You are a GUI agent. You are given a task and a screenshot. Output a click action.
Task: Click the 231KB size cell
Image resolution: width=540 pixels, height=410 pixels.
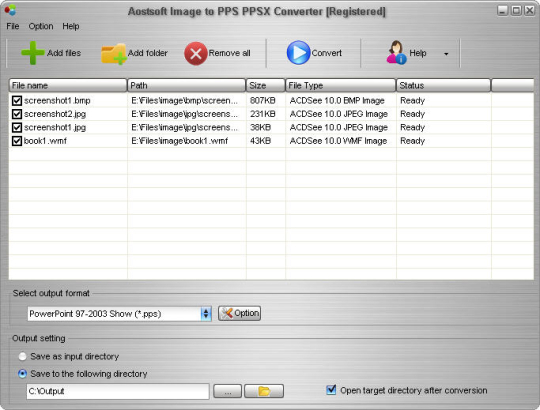pyautogui.click(x=262, y=114)
